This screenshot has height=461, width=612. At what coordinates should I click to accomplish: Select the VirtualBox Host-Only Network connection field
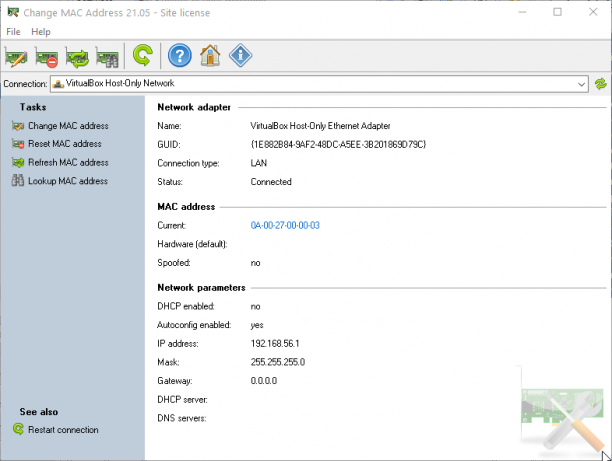coord(319,84)
